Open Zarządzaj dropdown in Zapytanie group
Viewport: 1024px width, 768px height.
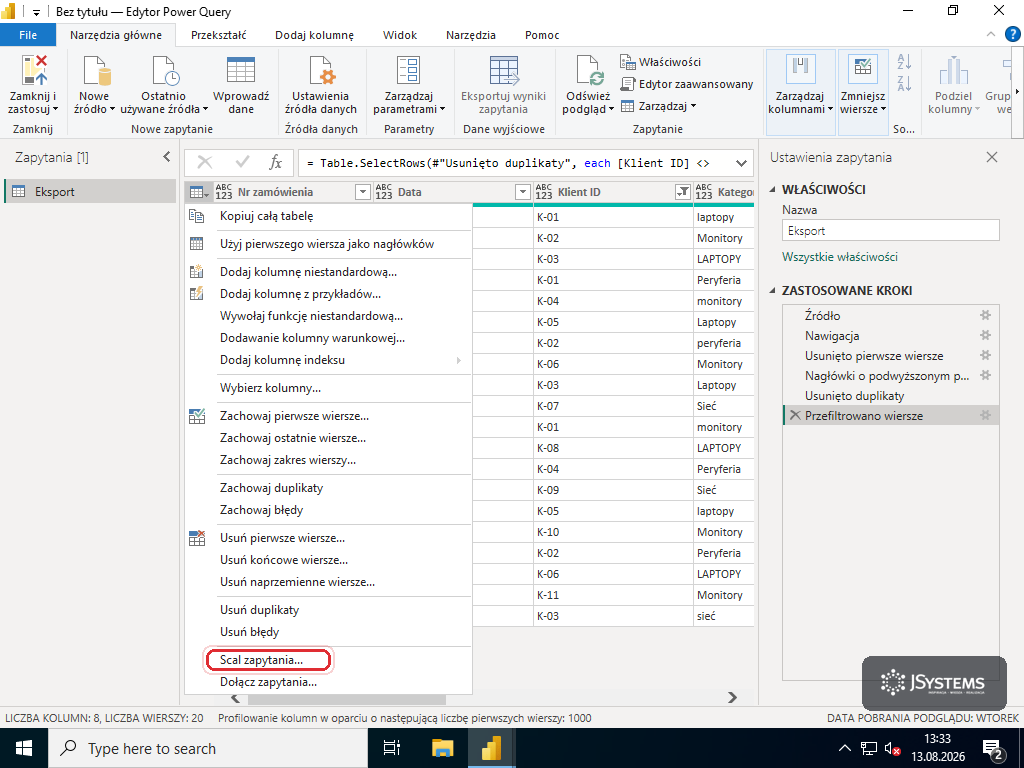[658, 106]
